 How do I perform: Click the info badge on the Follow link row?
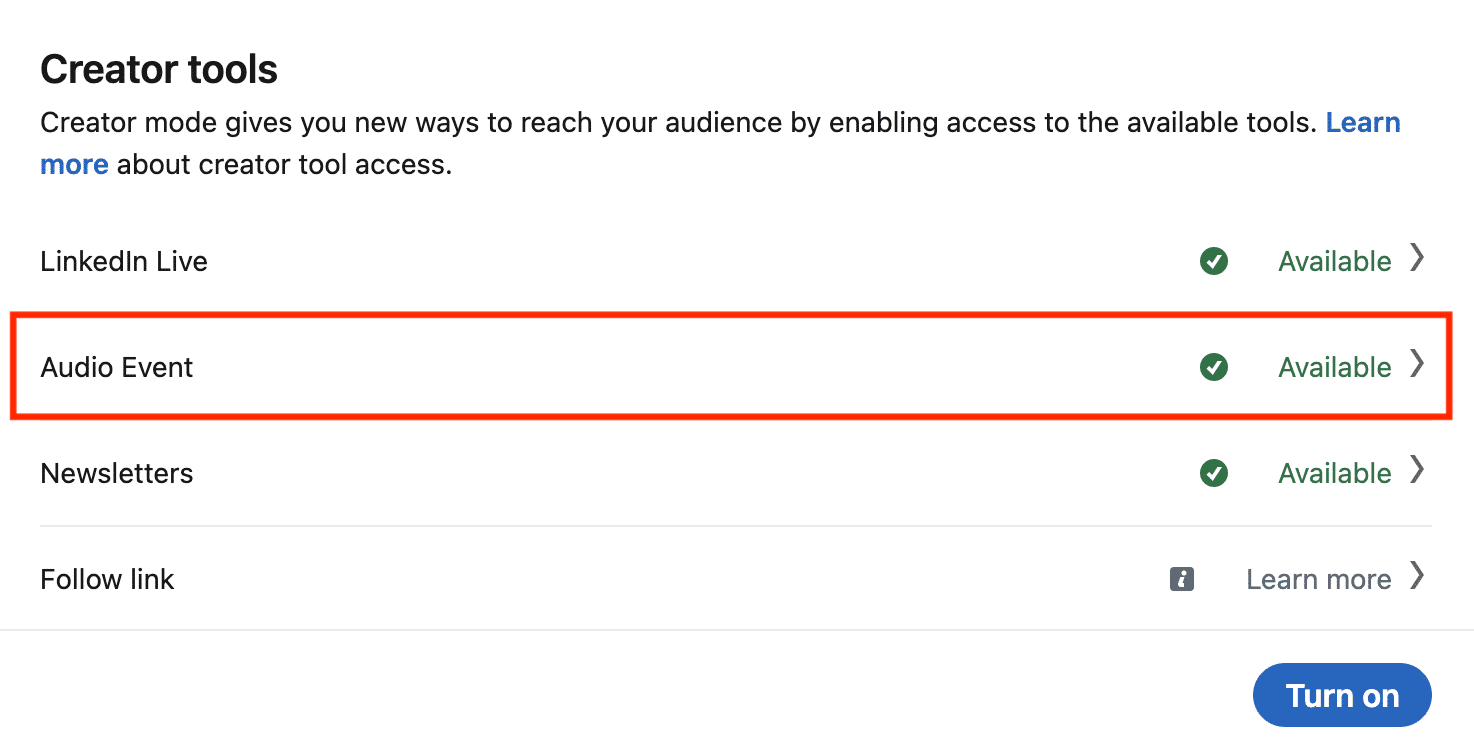(1181, 579)
